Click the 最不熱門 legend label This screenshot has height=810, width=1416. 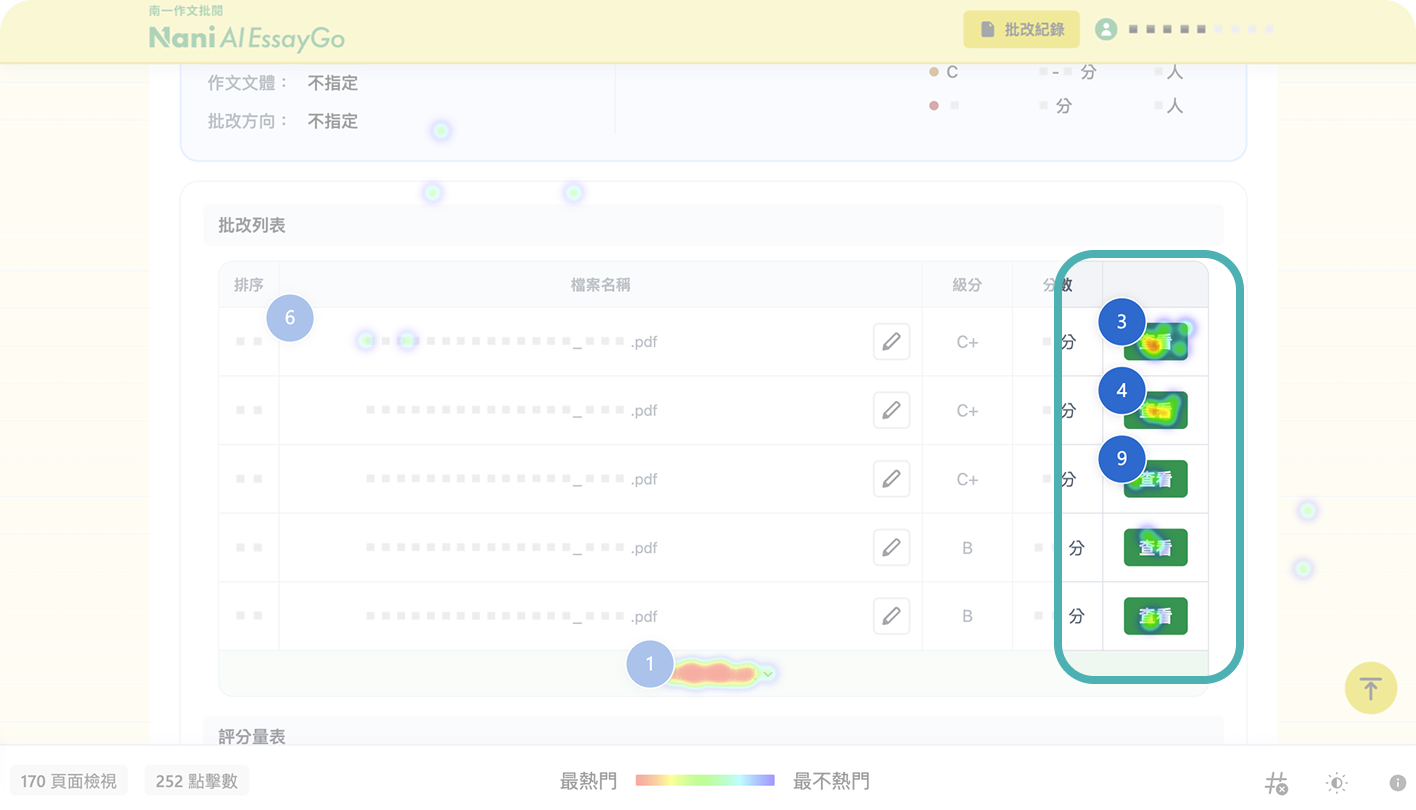[x=831, y=781]
